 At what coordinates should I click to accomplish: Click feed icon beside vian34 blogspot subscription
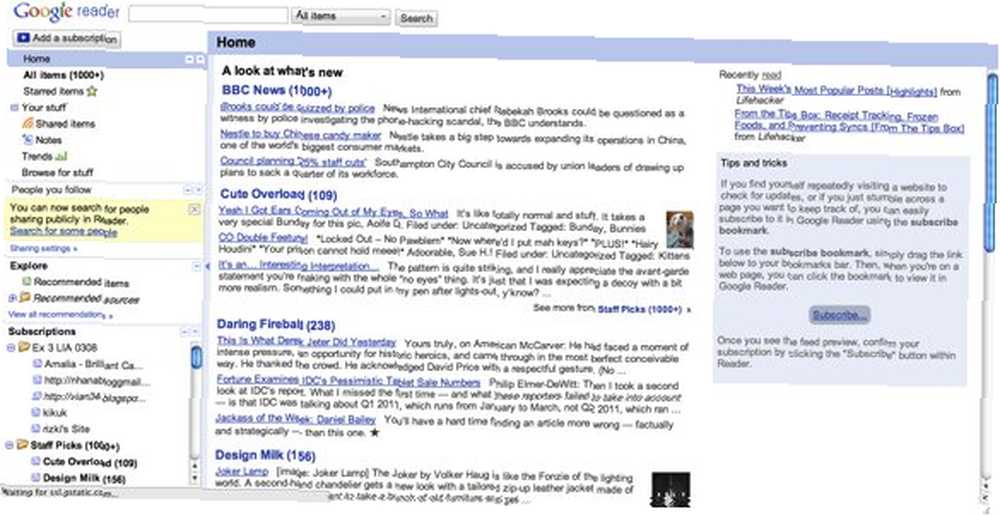point(37,397)
